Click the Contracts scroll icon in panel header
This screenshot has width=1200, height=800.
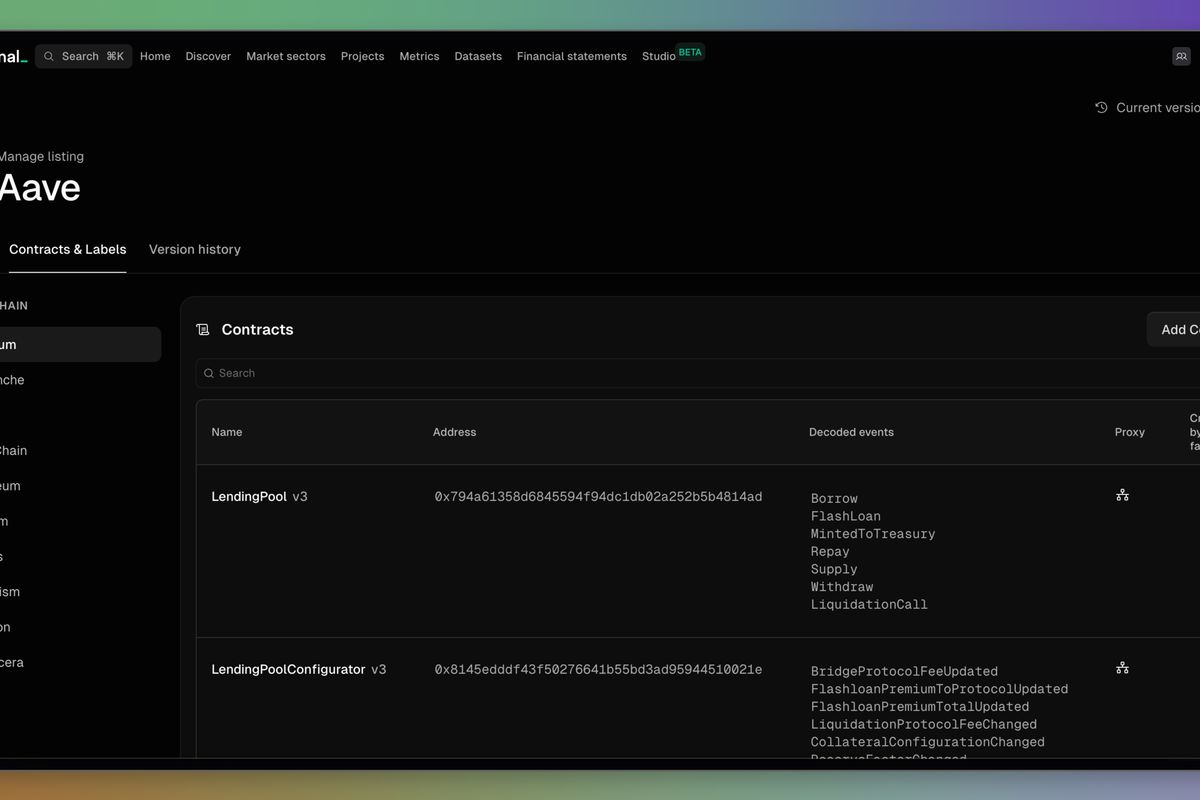pyautogui.click(x=203, y=329)
